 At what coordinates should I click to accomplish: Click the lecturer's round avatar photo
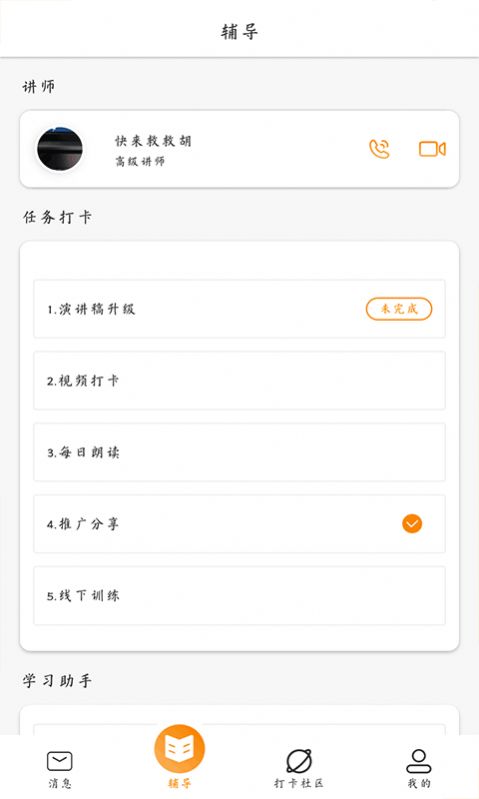(x=60, y=149)
